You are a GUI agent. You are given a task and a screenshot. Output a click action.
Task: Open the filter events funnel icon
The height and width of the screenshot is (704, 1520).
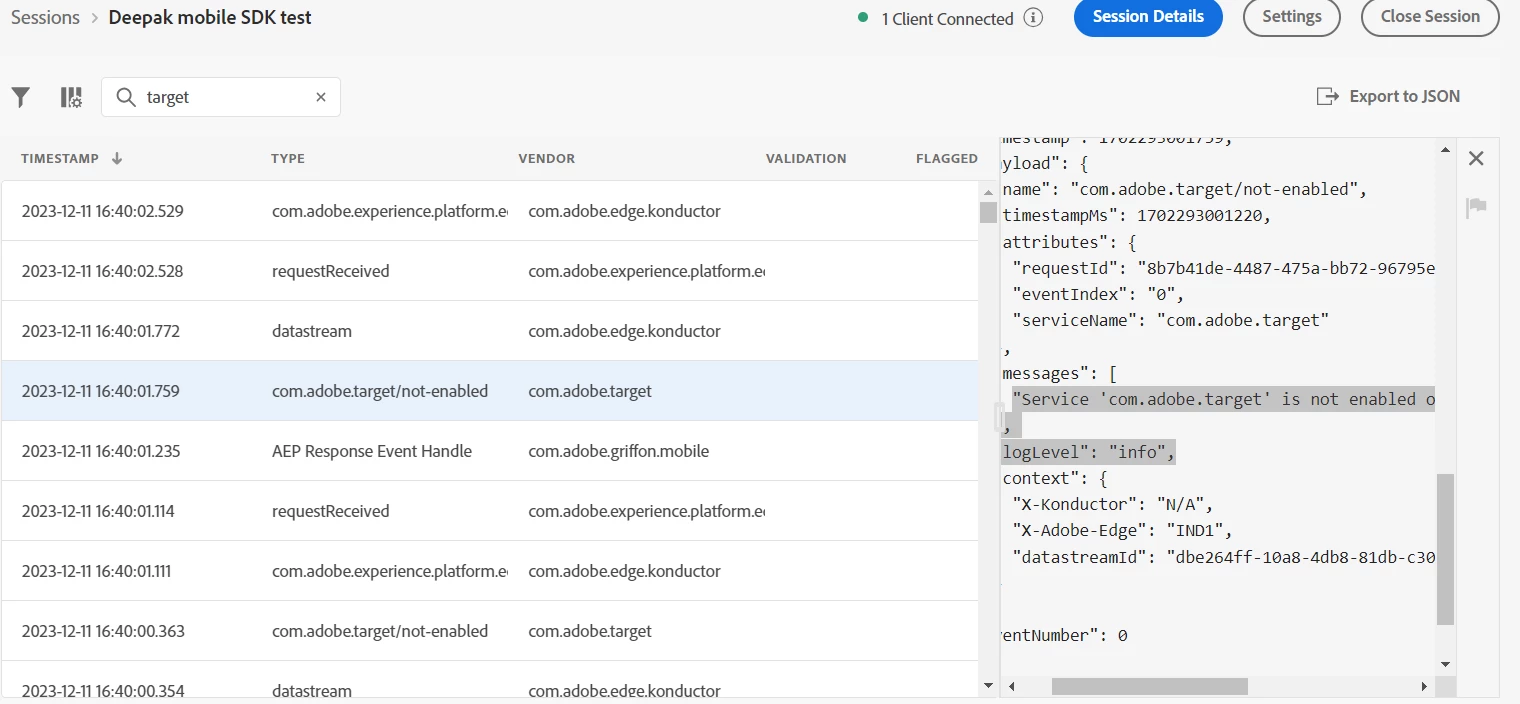21,97
